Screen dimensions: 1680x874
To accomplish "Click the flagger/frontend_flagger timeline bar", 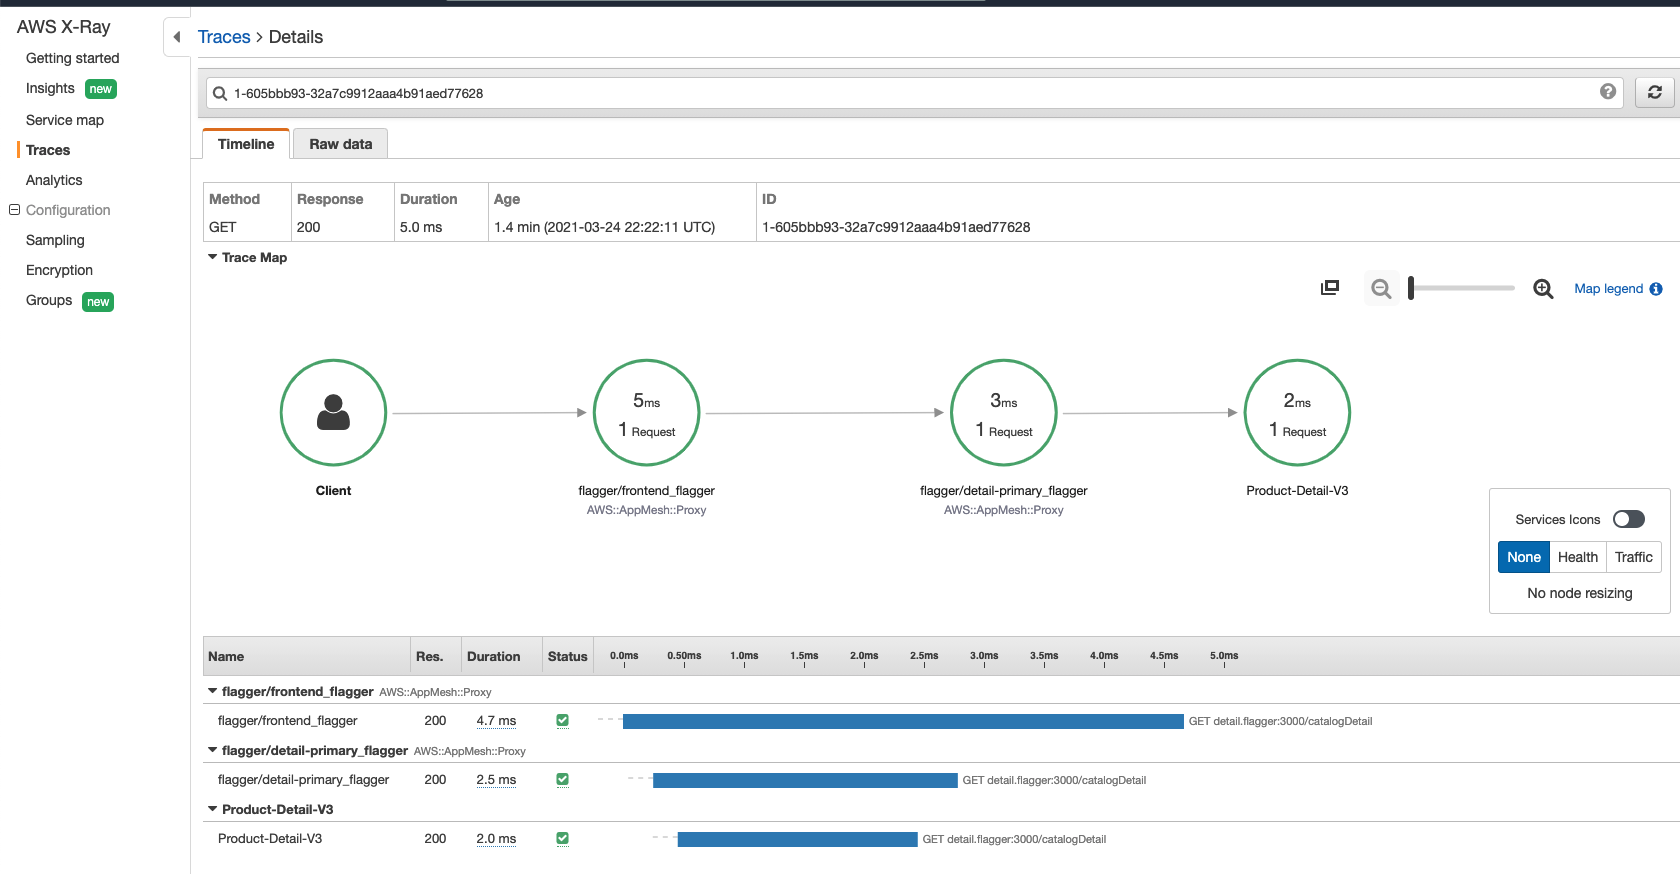I will point(903,721).
